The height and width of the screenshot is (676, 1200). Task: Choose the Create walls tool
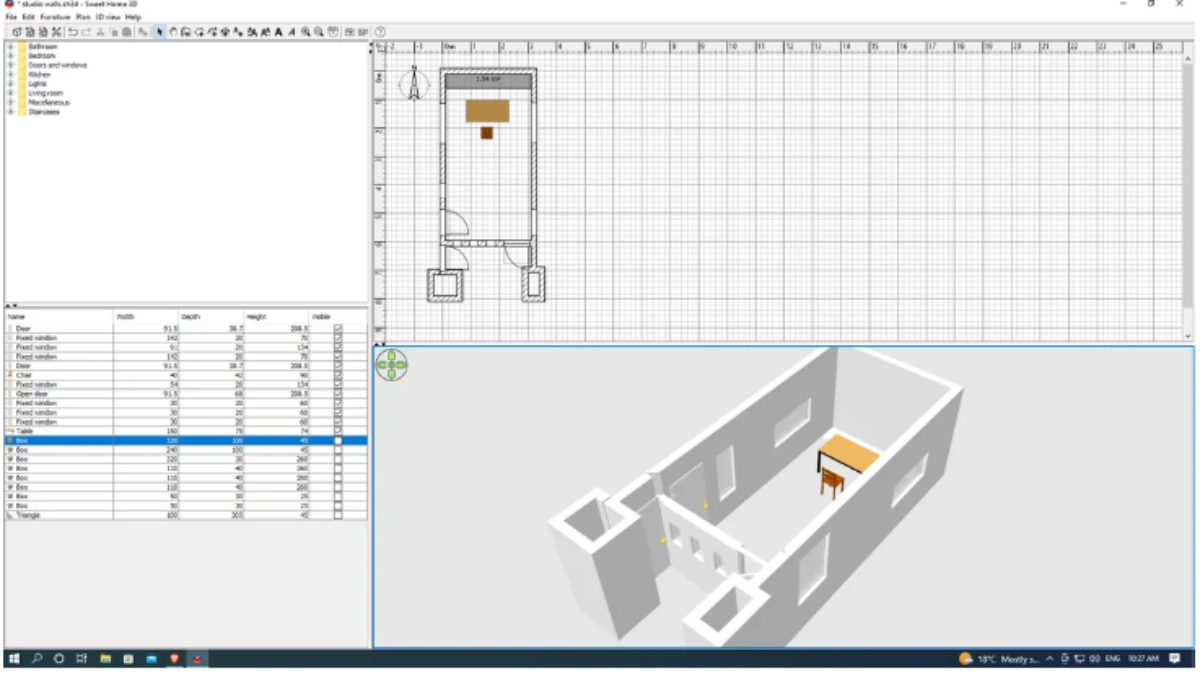point(186,33)
